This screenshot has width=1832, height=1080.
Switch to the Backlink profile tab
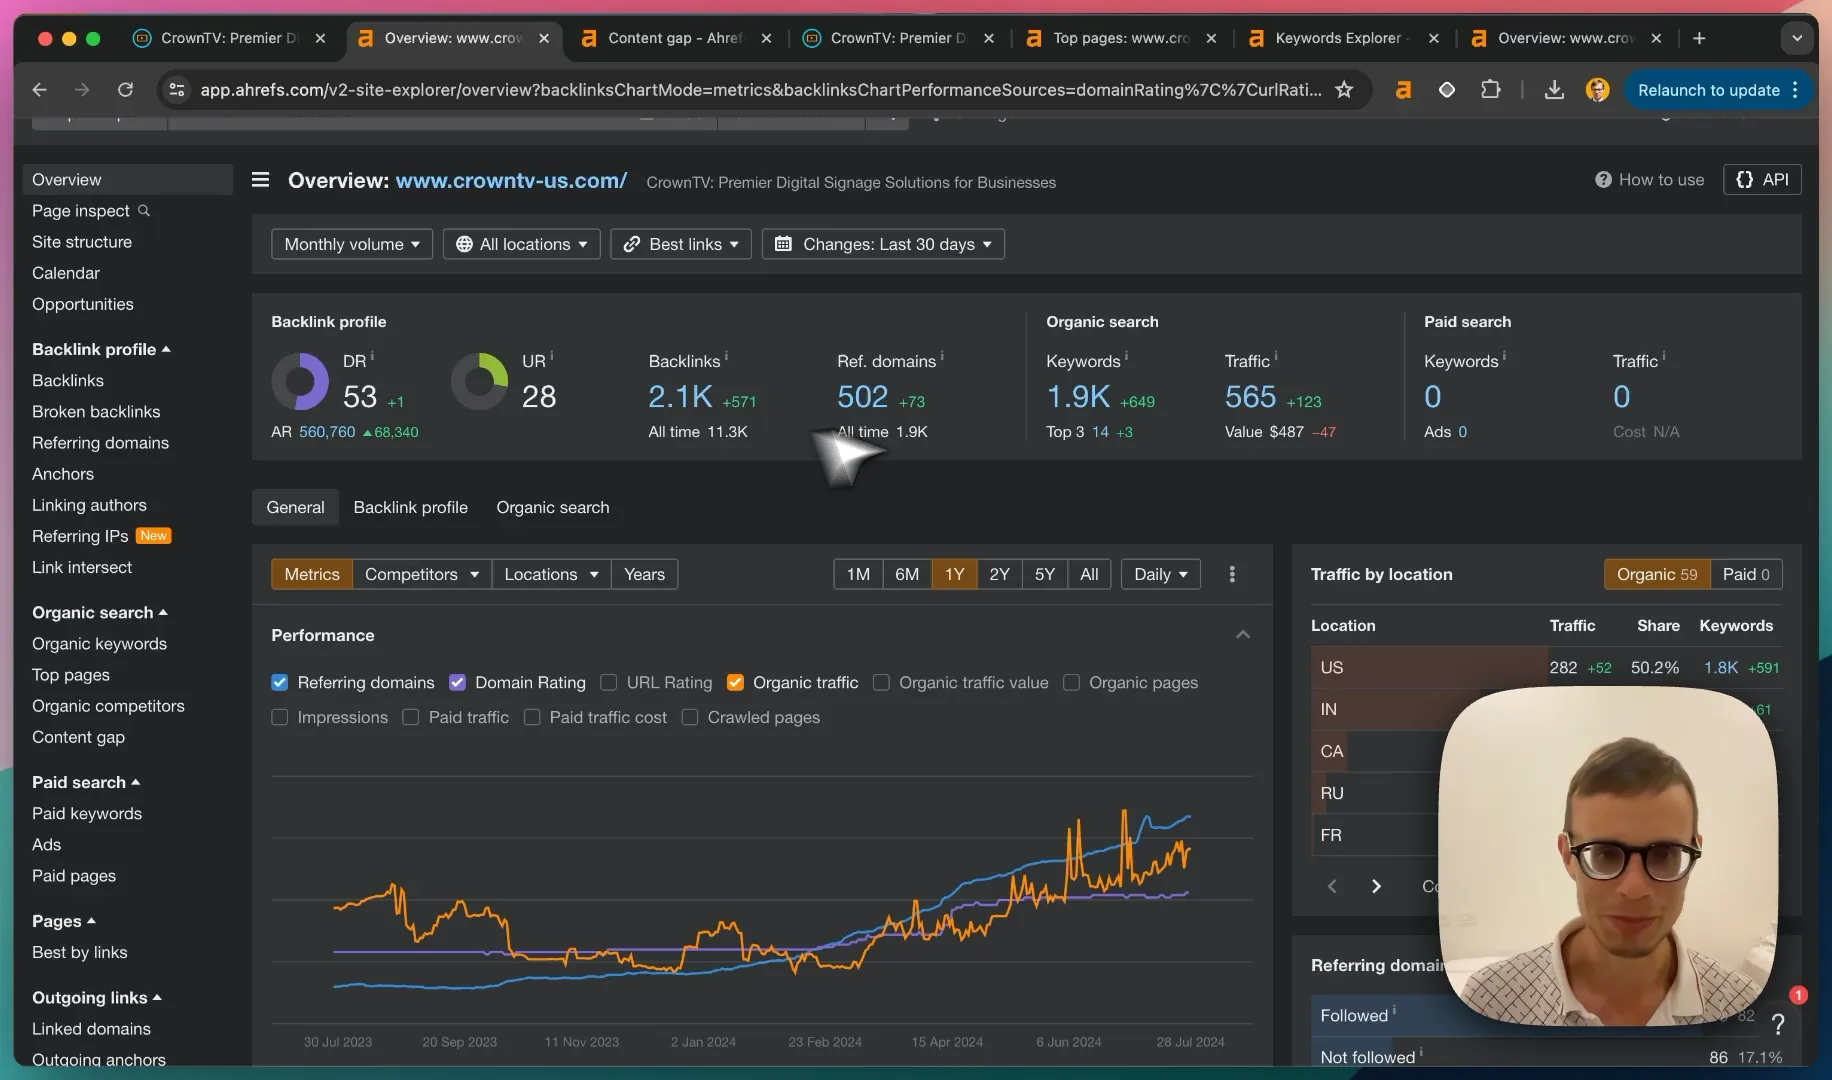coord(410,507)
